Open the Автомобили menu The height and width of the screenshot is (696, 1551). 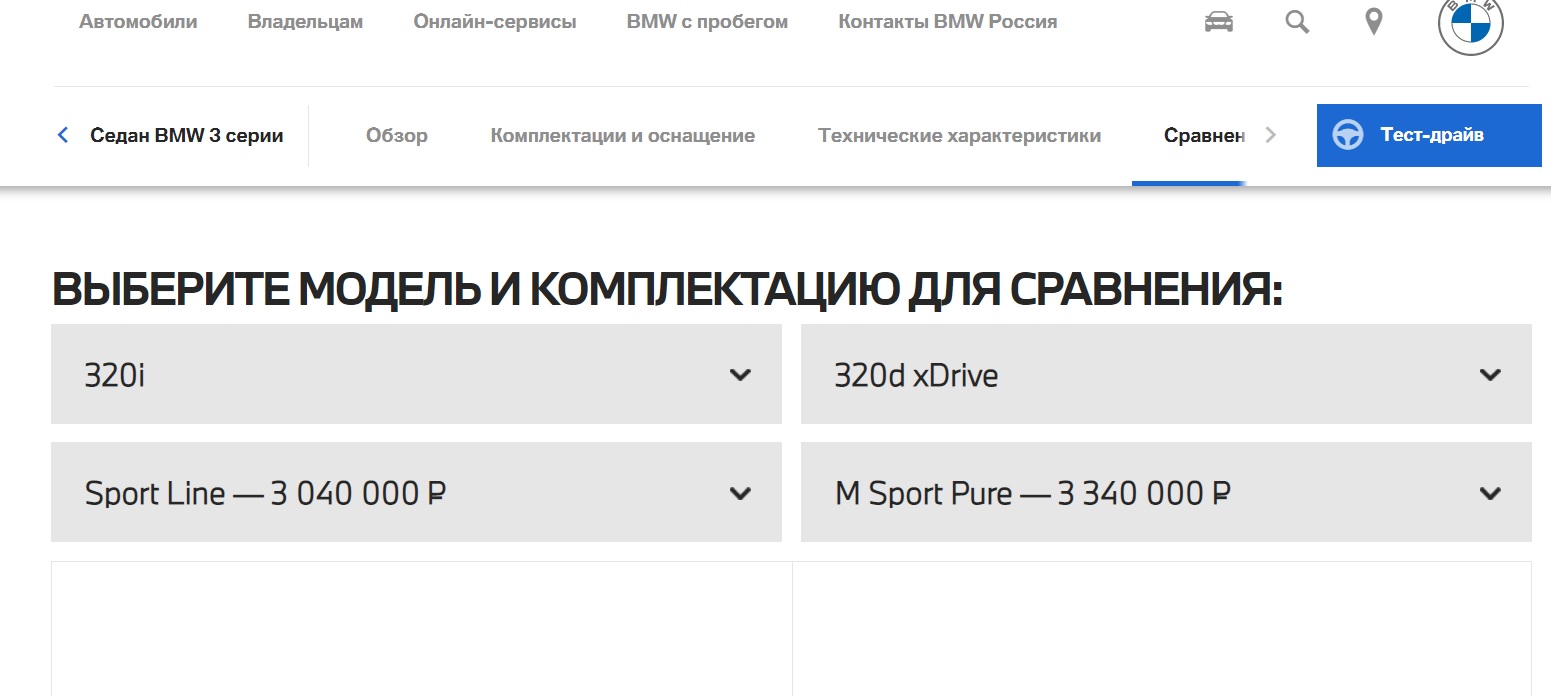[138, 21]
